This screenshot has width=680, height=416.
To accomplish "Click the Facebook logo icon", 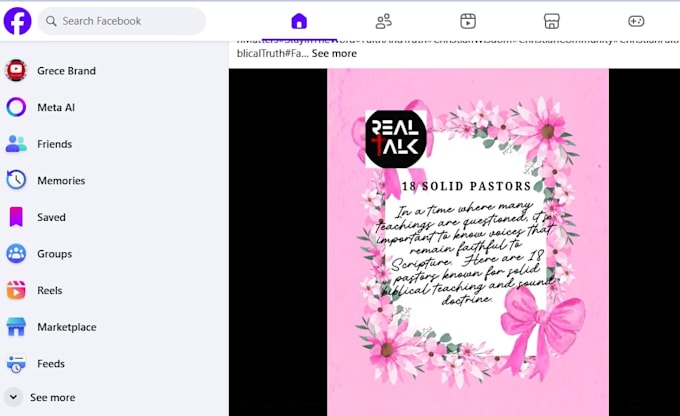I will 17,21.
